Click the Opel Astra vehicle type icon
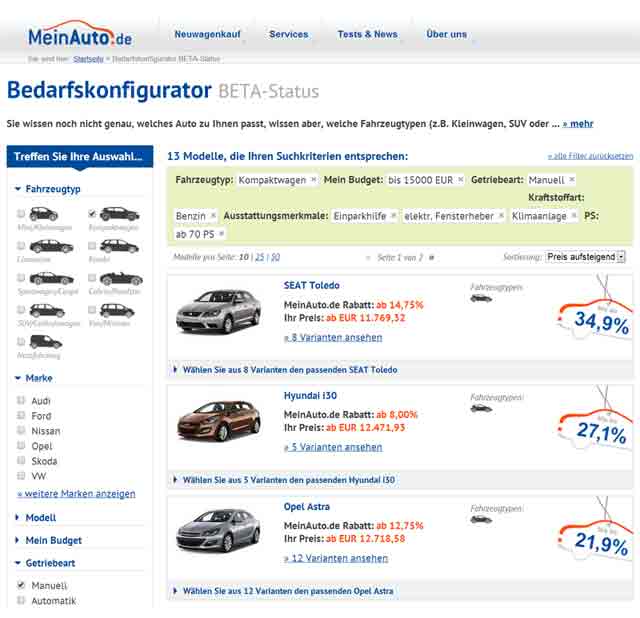Viewport: 640px width, 618px height. coord(481,520)
